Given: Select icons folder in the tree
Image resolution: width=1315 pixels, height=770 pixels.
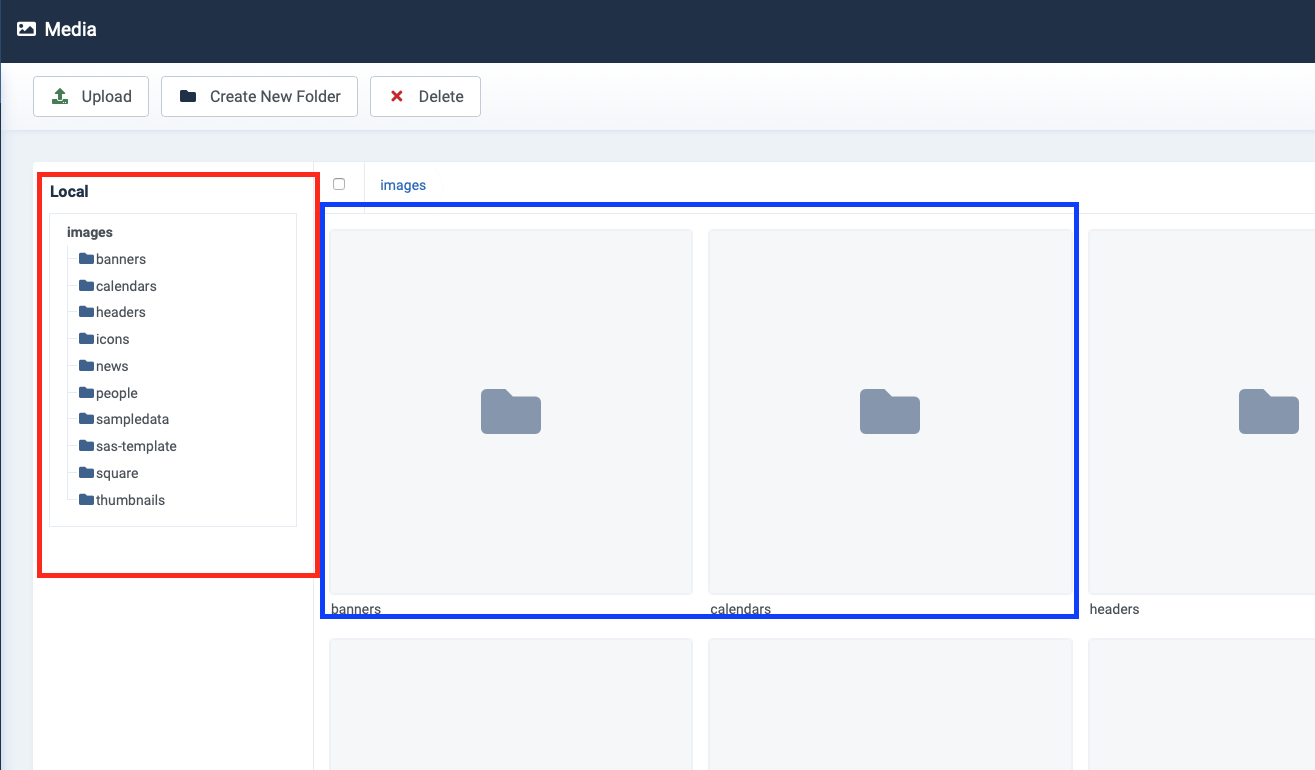Looking at the screenshot, I should 113,339.
